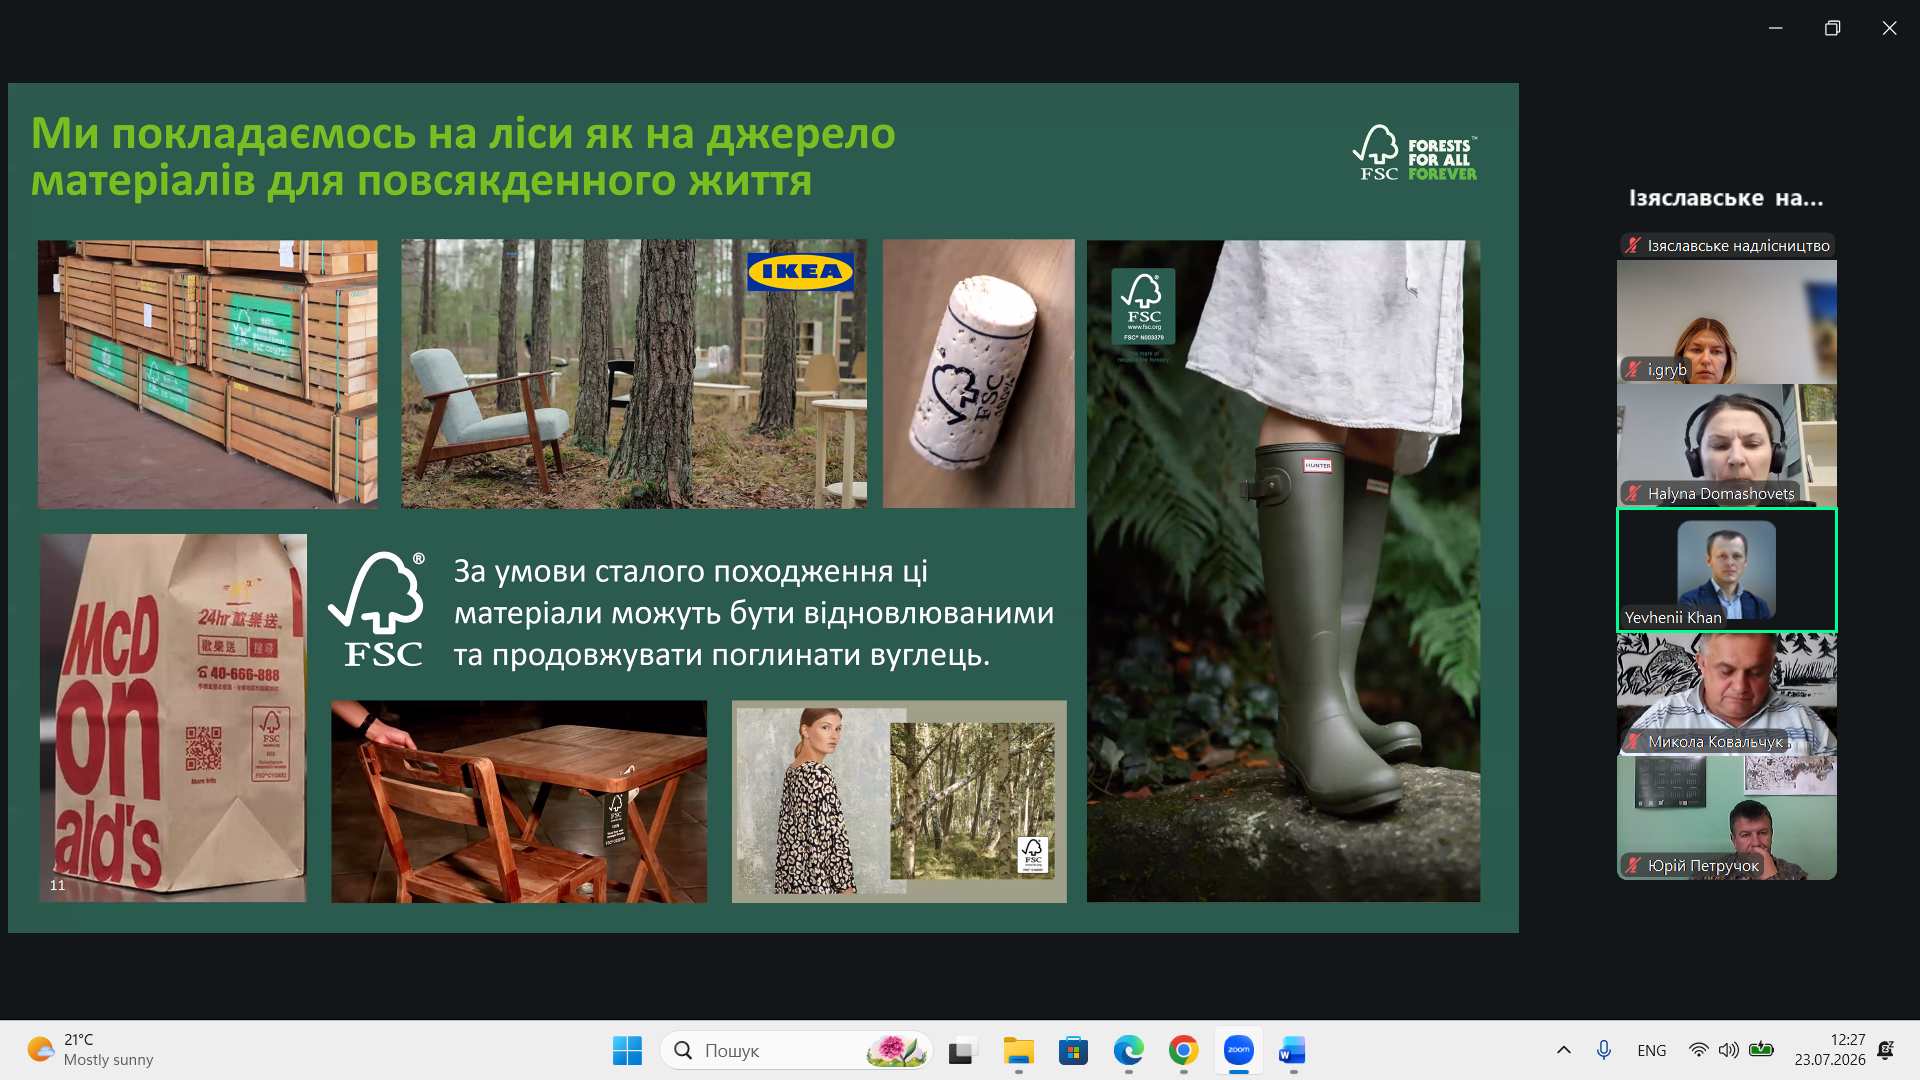Open Task View on the taskbar
This screenshot has height=1080, width=1920.
pyautogui.click(x=961, y=1050)
